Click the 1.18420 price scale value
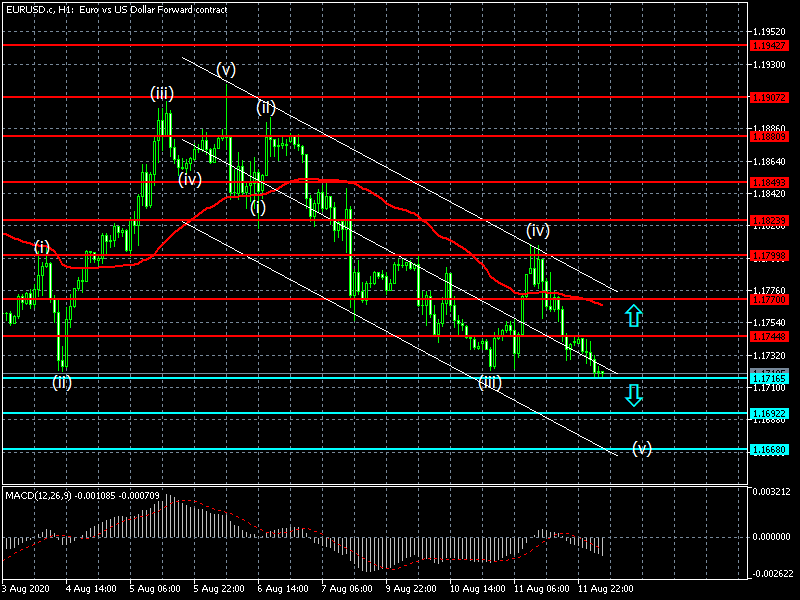800x600 pixels. click(769, 193)
